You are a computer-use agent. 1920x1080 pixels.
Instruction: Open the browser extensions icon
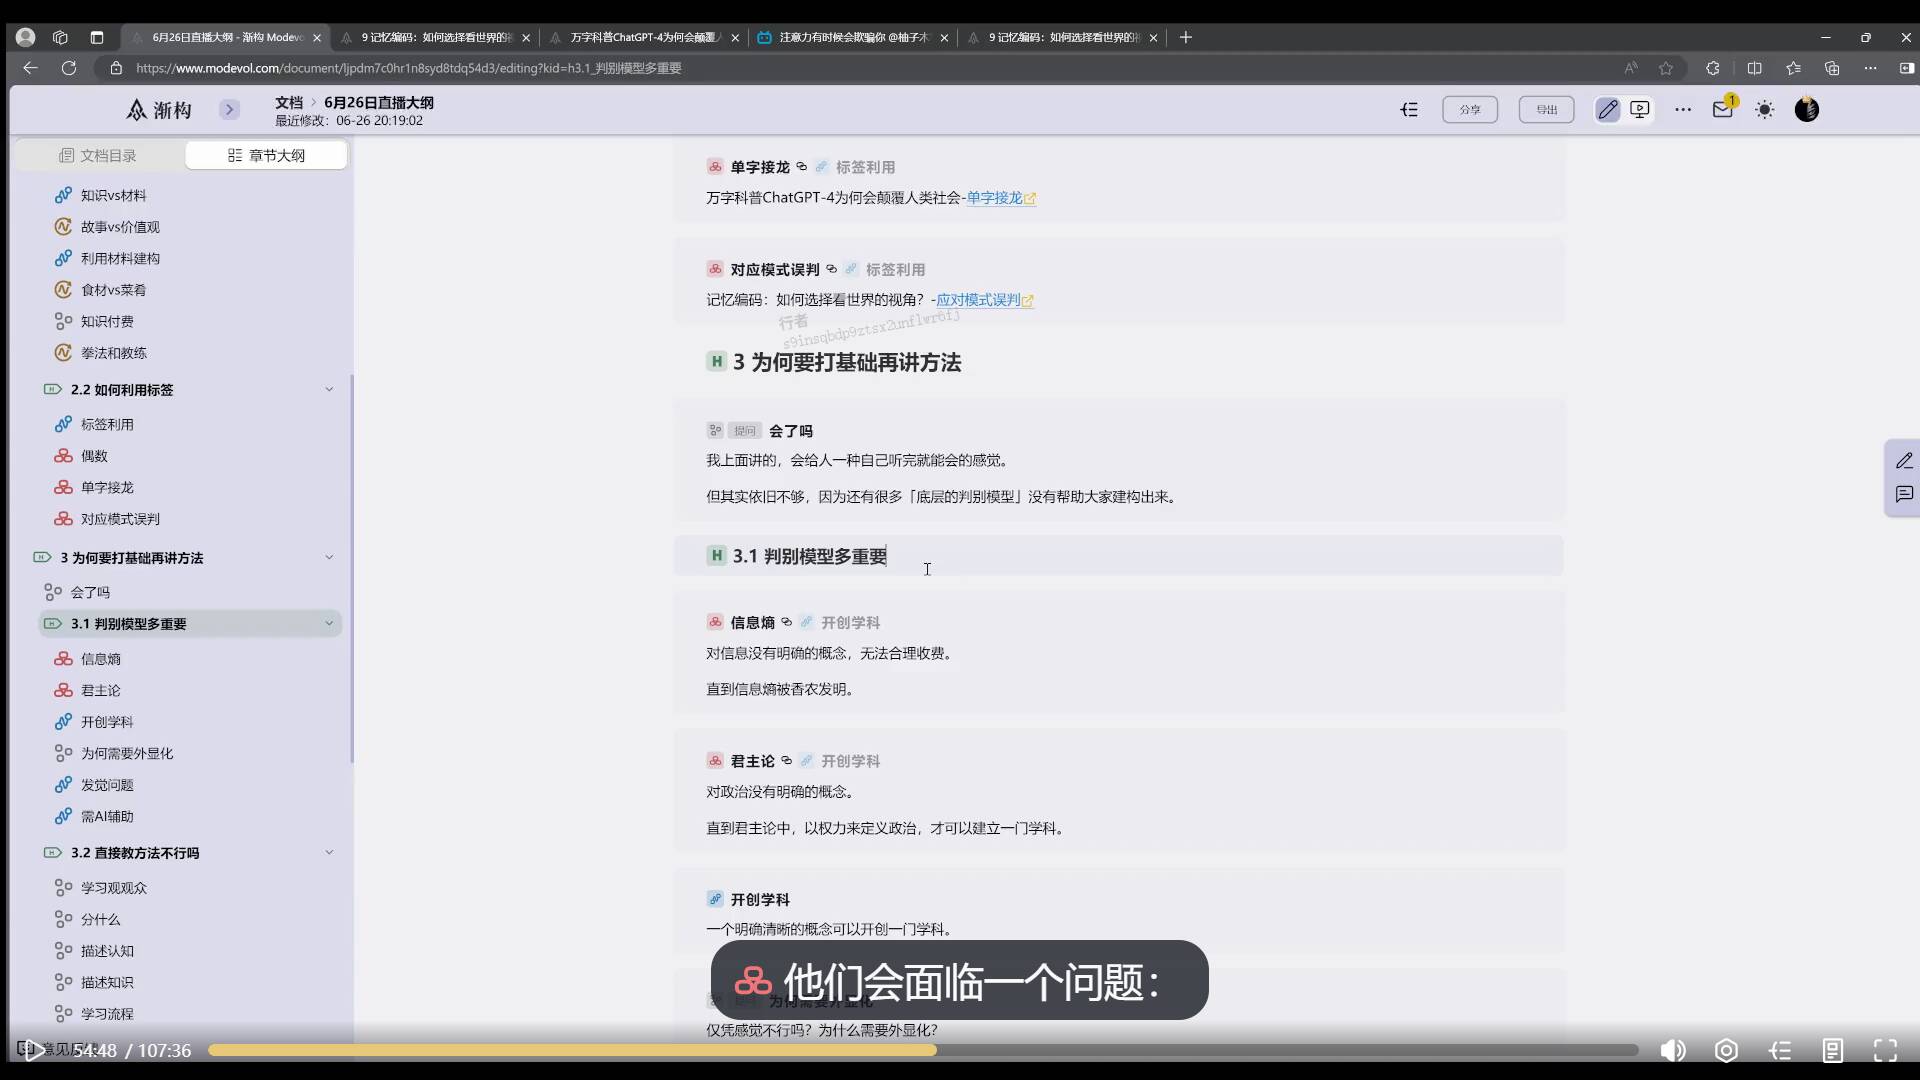pyautogui.click(x=1712, y=68)
